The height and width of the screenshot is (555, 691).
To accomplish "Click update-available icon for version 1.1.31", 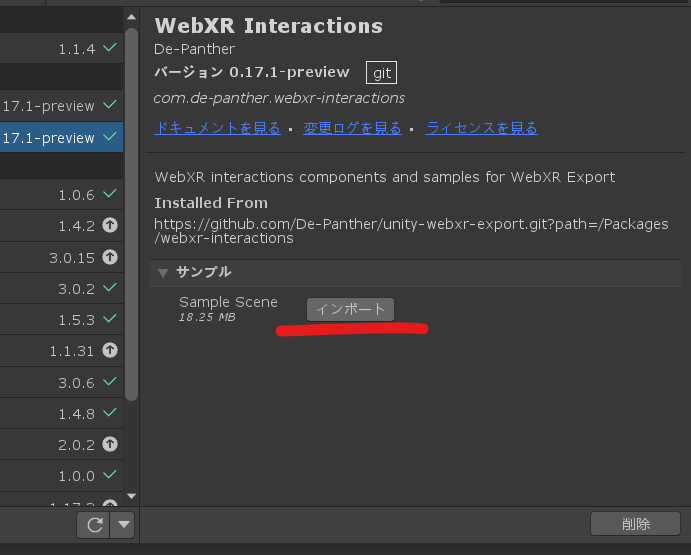I will click(x=110, y=350).
